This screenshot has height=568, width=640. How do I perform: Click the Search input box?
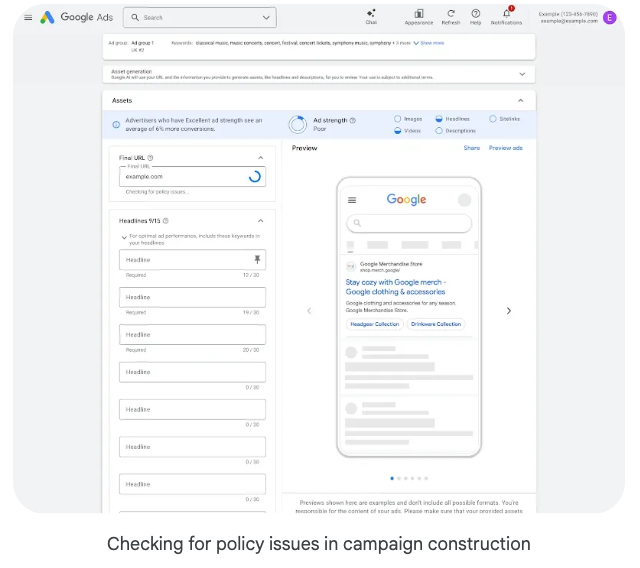click(x=200, y=17)
